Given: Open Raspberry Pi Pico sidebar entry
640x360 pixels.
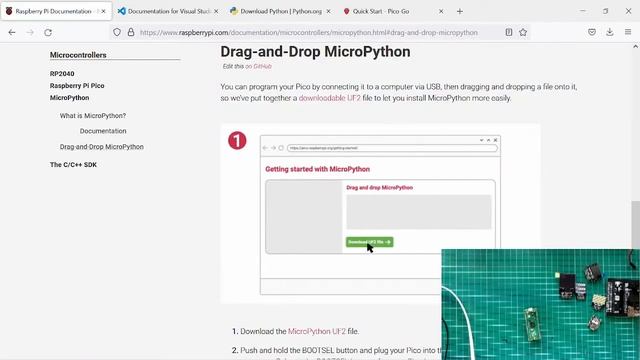Looking at the screenshot, I should (77, 86).
